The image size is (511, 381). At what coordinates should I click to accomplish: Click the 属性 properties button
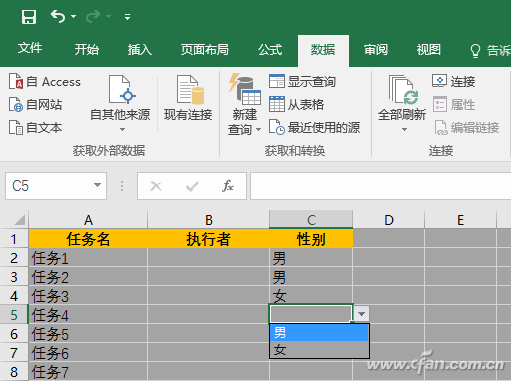point(454,105)
